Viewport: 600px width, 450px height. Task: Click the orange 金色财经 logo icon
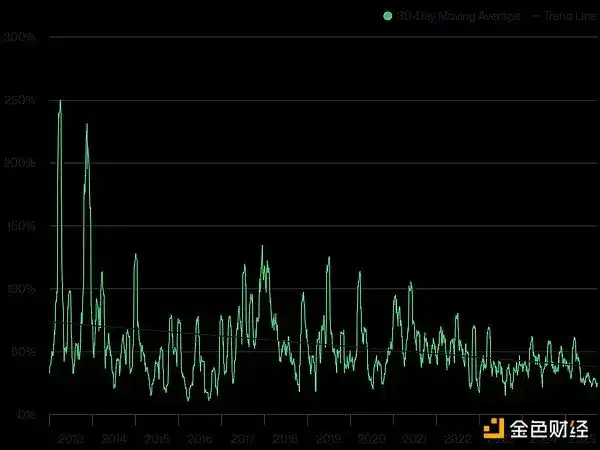pyautogui.click(x=492, y=430)
